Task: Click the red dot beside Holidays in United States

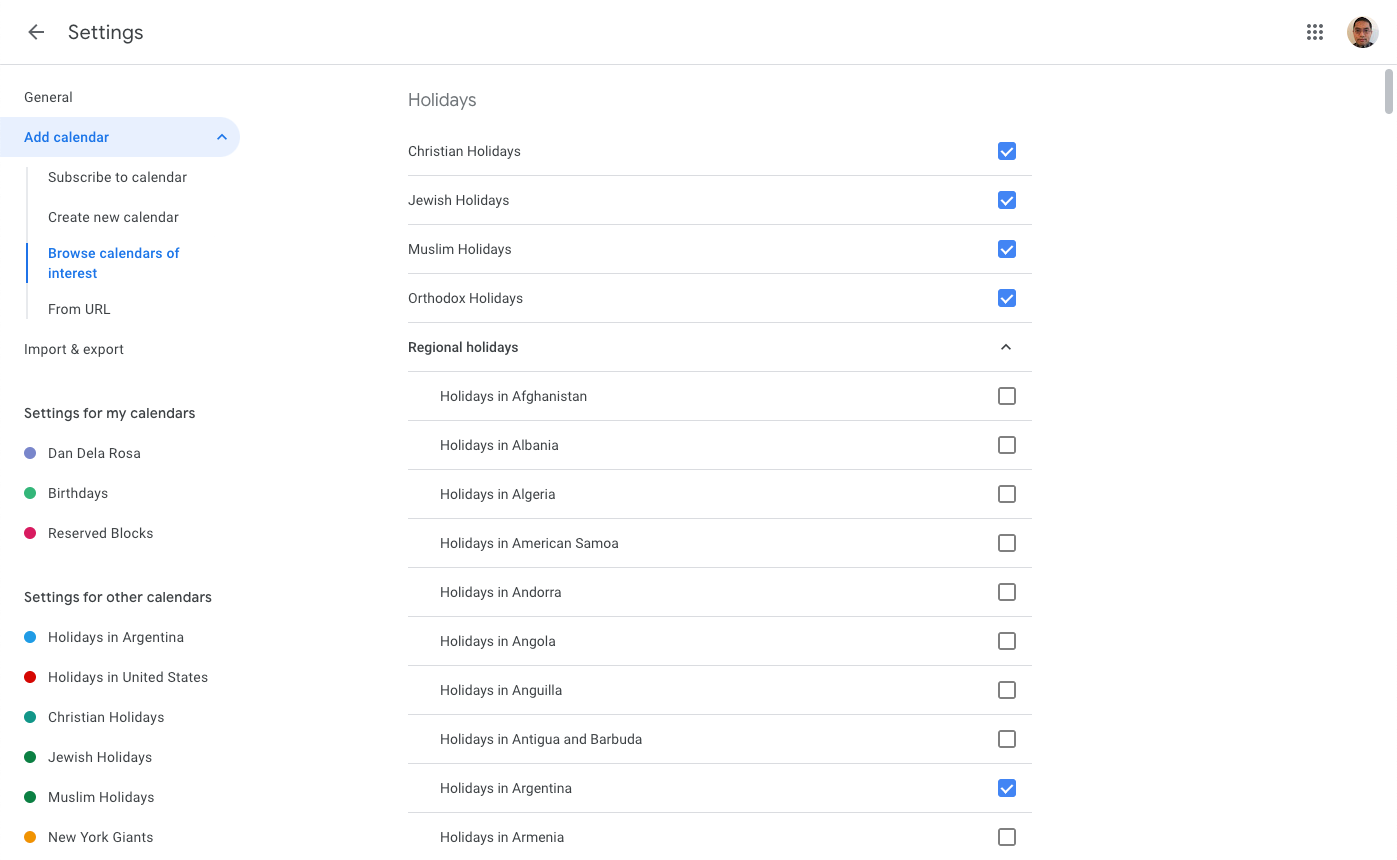Action: tap(31, 677)
